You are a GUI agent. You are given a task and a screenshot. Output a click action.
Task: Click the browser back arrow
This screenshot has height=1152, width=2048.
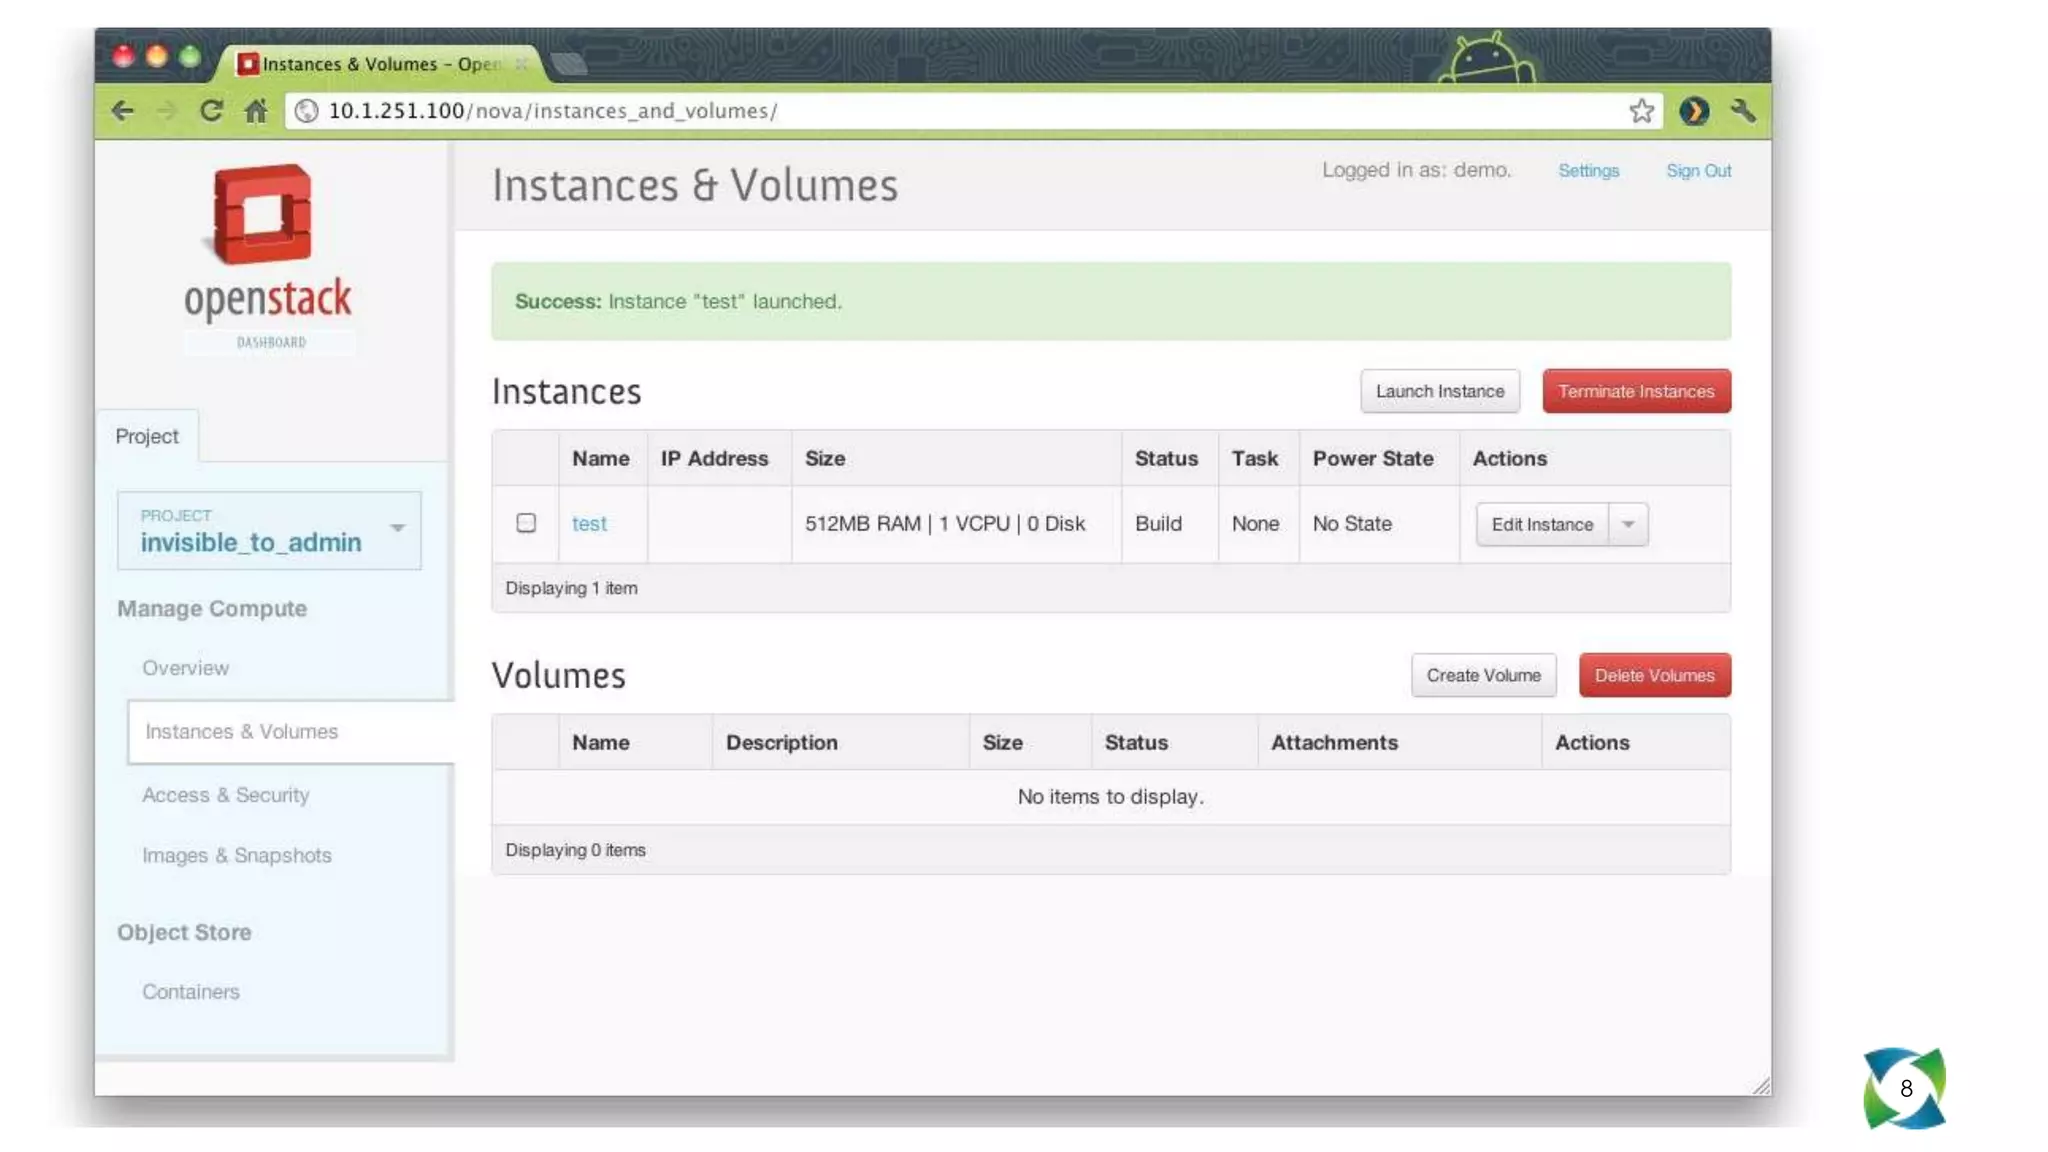point(122,111)
